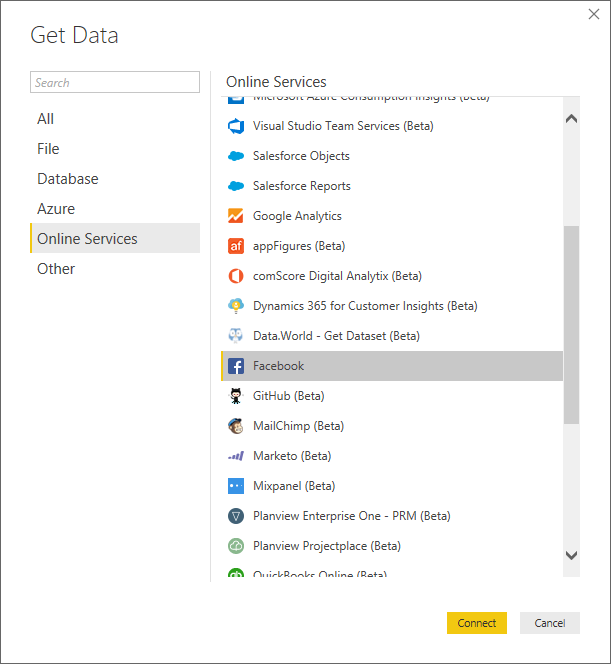Image resolution: width=611 pixels, height=664 pixels.
Task: Select Data.World - Get Dataset (Beta) text
Action: pyautogui.click(x=336, y=336)
